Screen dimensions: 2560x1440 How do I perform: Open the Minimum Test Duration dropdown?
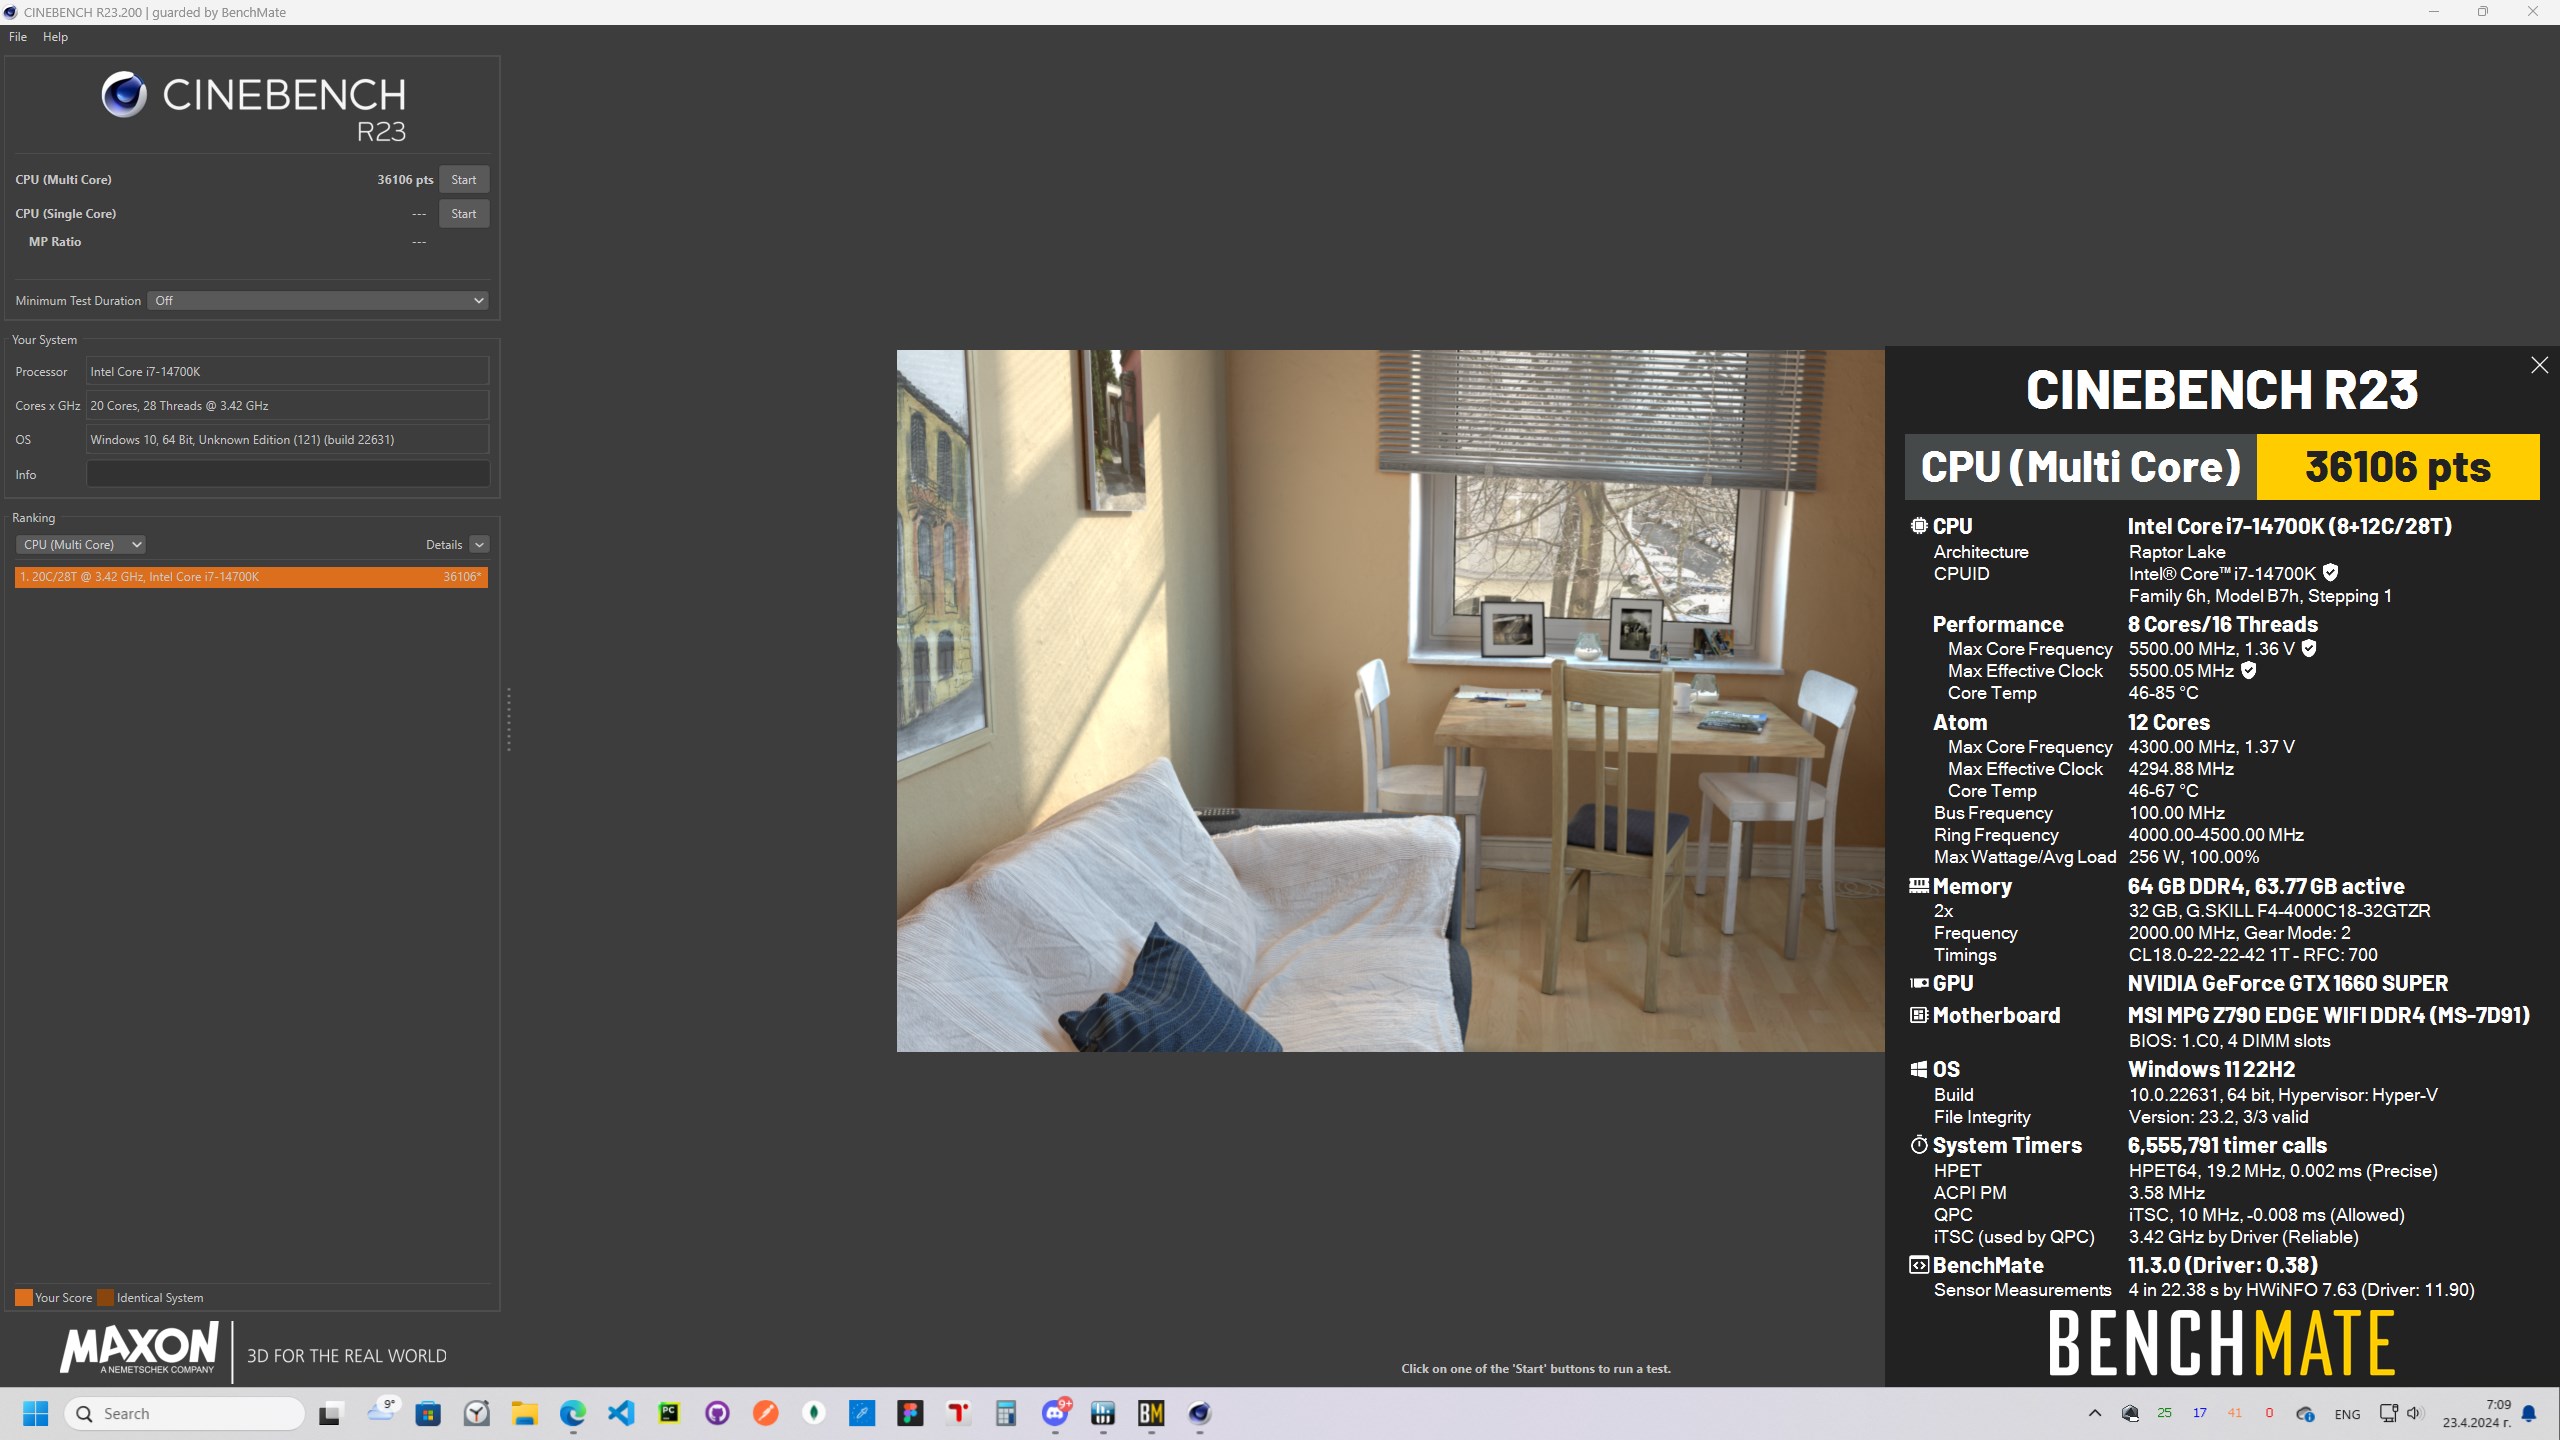click(318, 301)
